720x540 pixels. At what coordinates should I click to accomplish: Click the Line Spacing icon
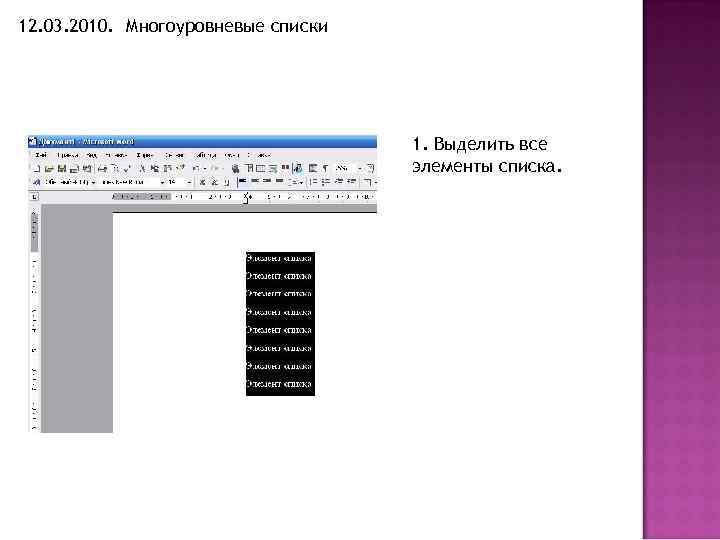(294, 182)
